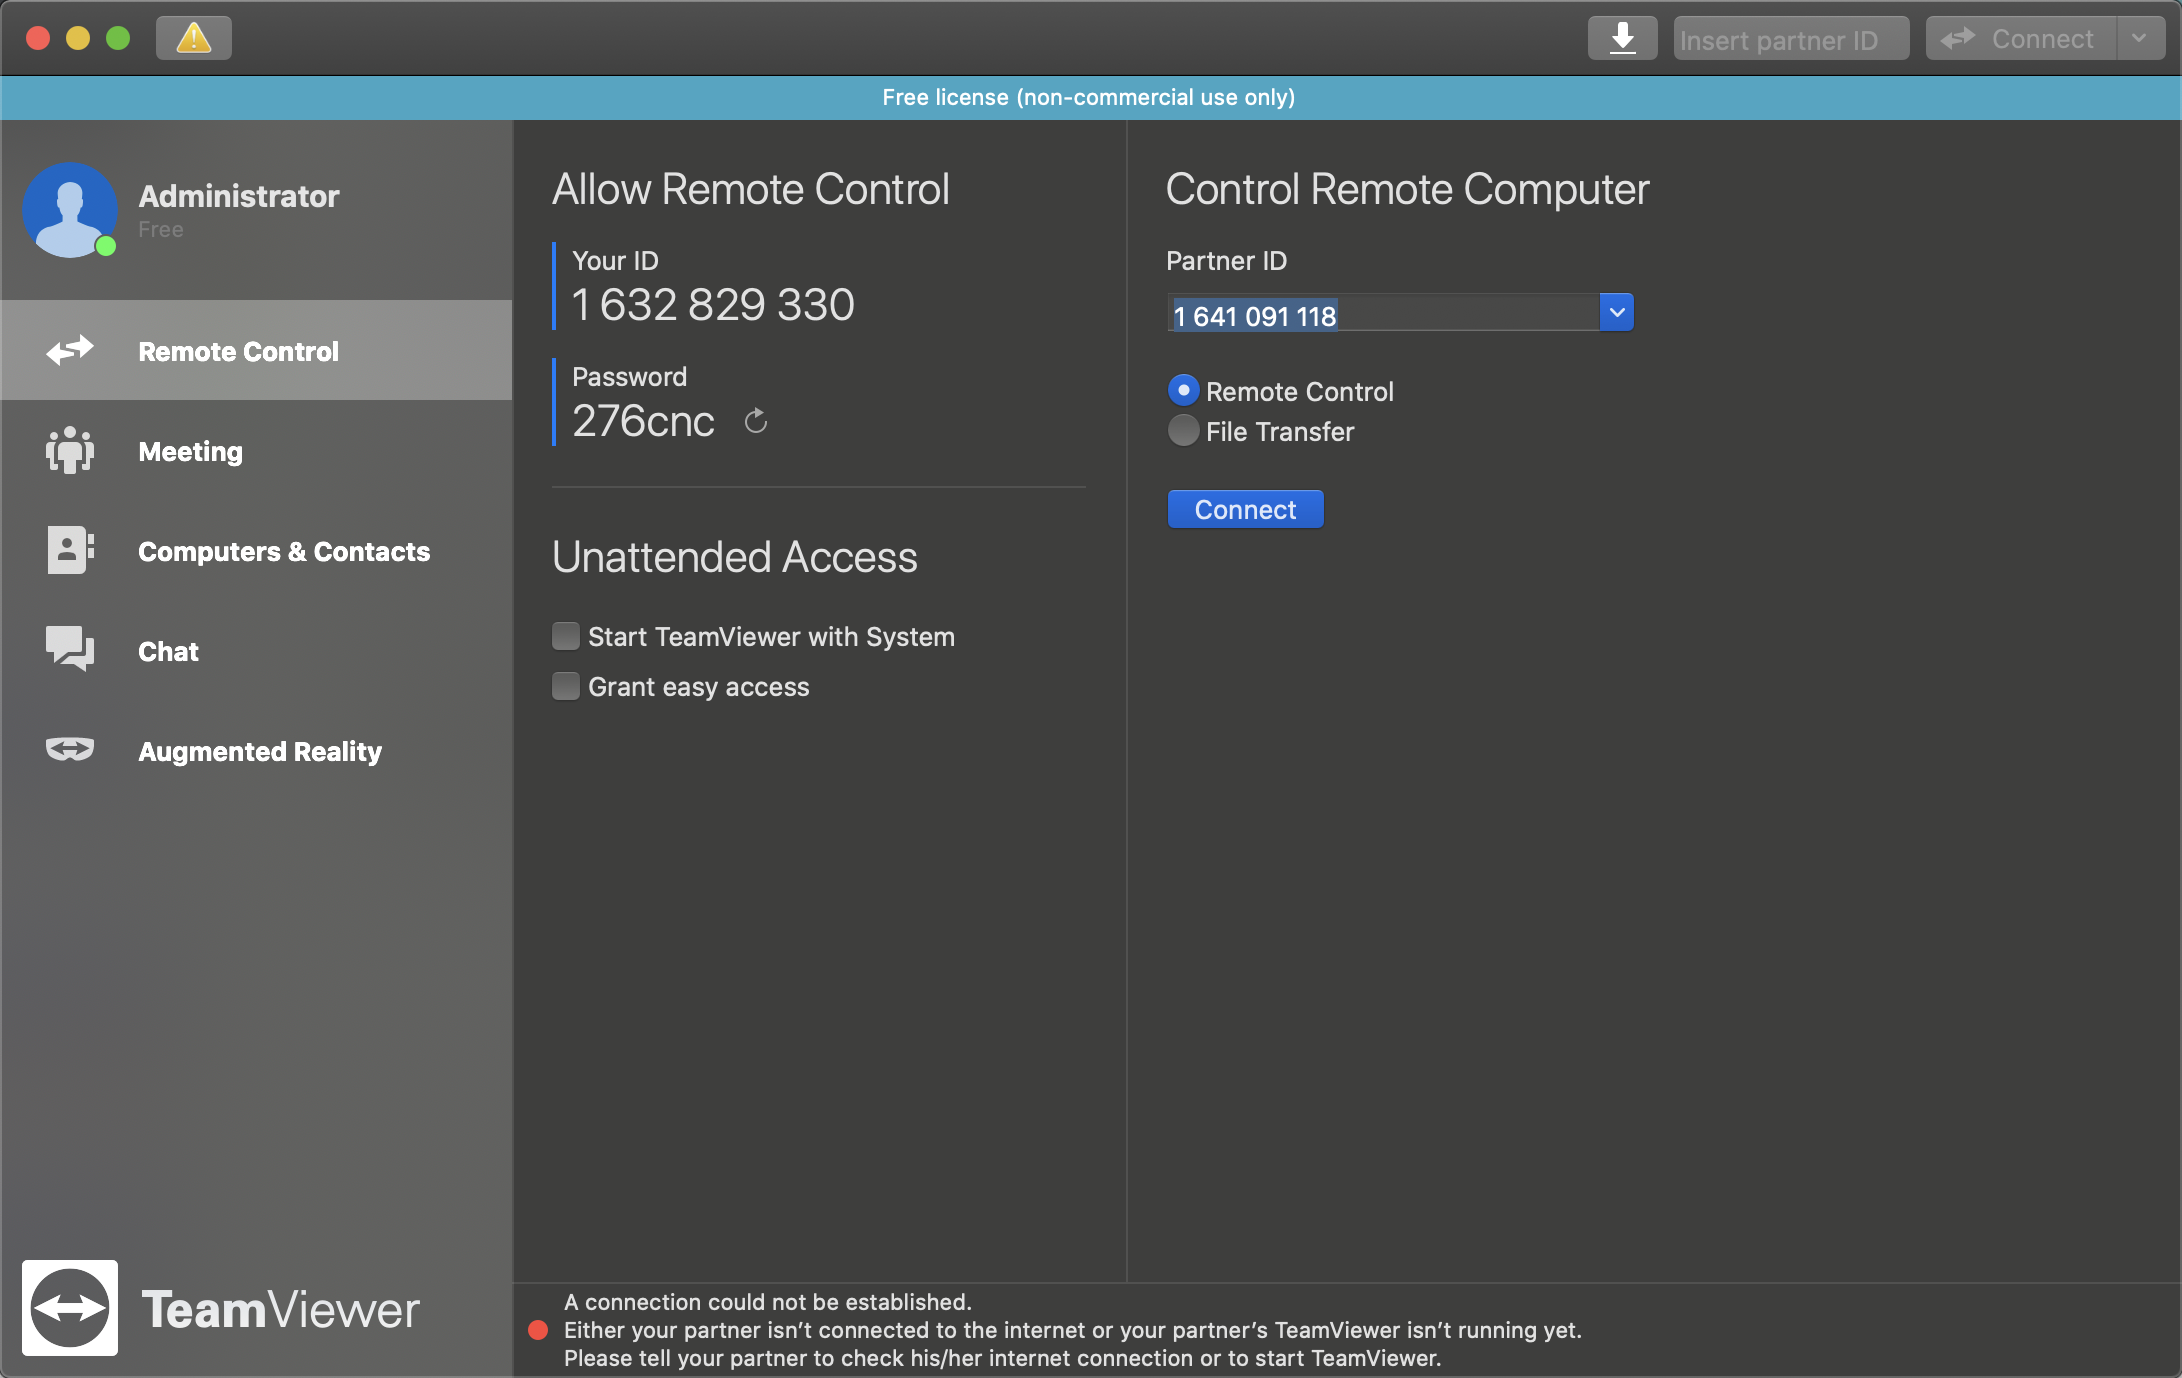This screenshot has width=2182, height=1378.
Task: Open the toolbar Connect options chevron
Action: click(x=2139, y=38)
